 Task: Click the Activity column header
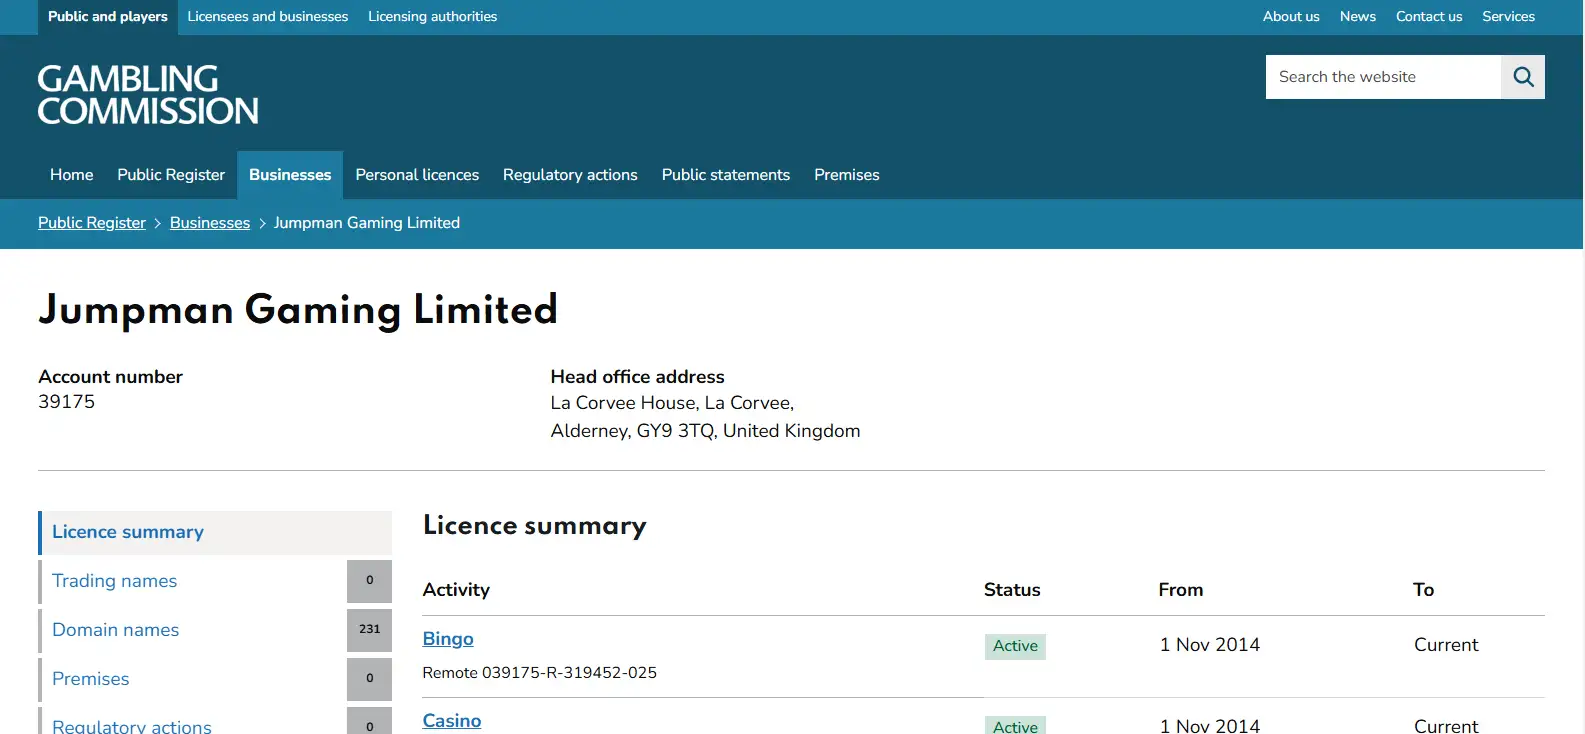[x=456, y=590]
